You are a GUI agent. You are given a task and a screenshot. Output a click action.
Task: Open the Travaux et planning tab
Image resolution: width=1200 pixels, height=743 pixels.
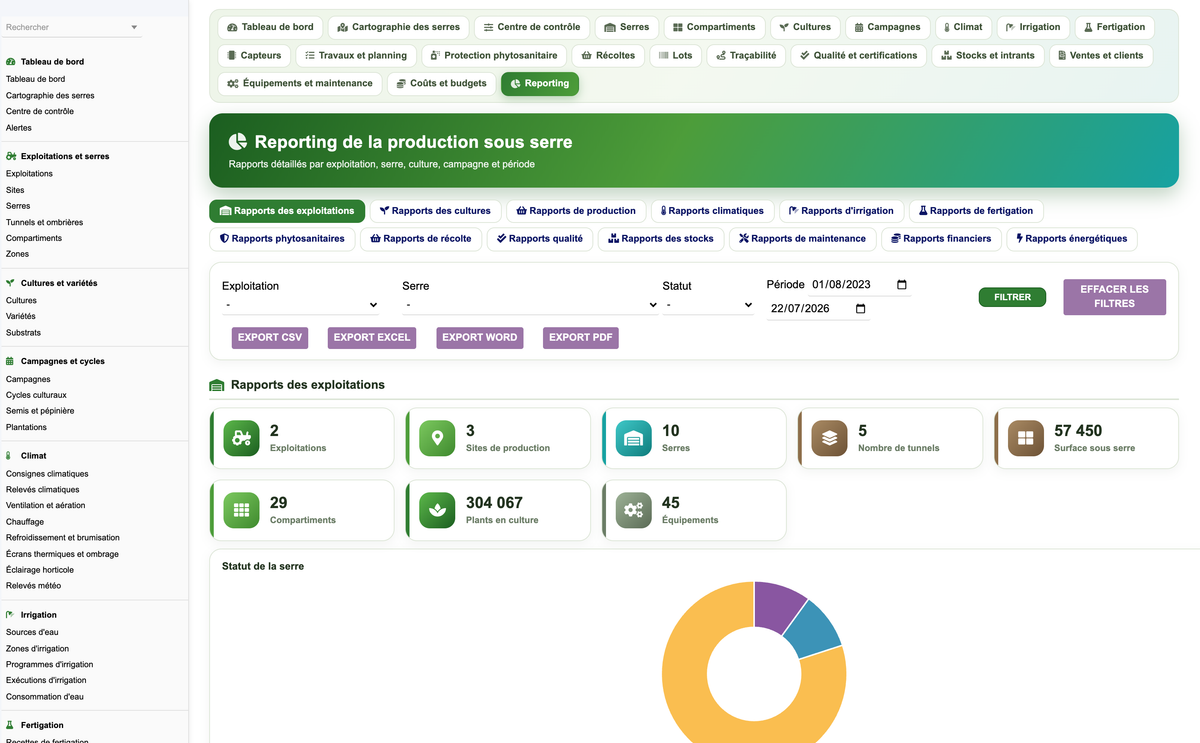pos(356,55)
